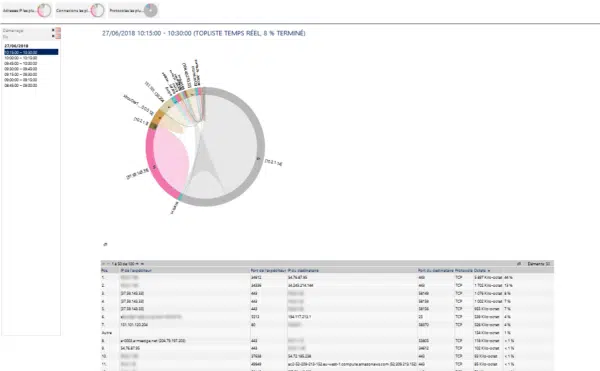The image size is (600, 371).
Task: Select the 09:30:00 - 09:45:00 time period
Action: tap(21, 69)
